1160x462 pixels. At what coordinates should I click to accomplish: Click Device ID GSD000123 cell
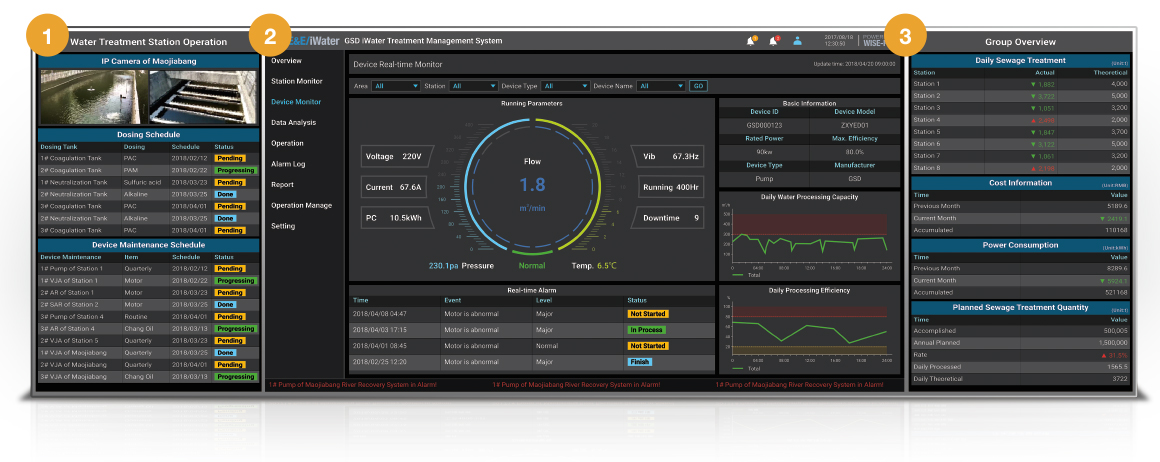click(x=764, y=125)
